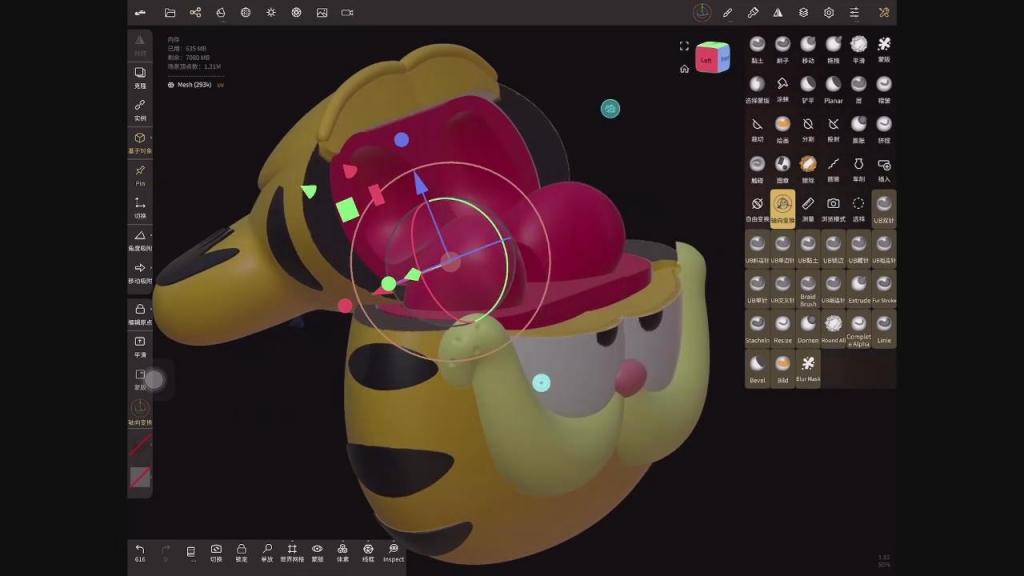The height and width of the screenshot is (576, 1024).
Task: Select the Braid Brush tool
Action: click(x=808, y=289)
